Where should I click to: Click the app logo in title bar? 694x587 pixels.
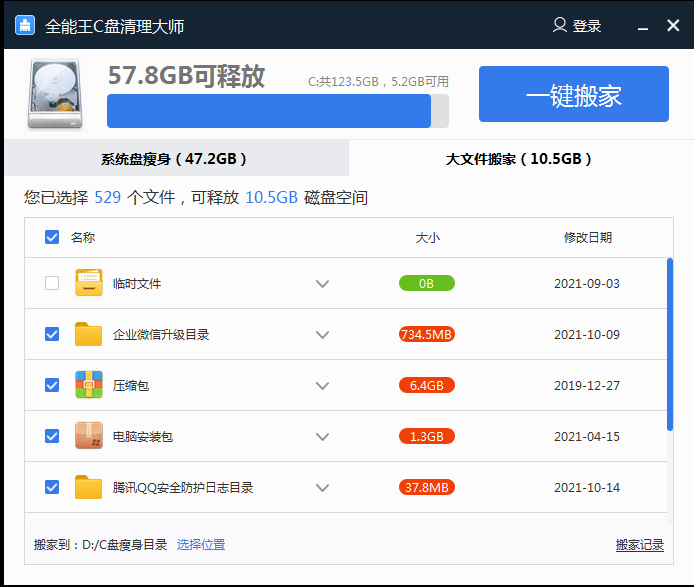(x=25, y=26)
